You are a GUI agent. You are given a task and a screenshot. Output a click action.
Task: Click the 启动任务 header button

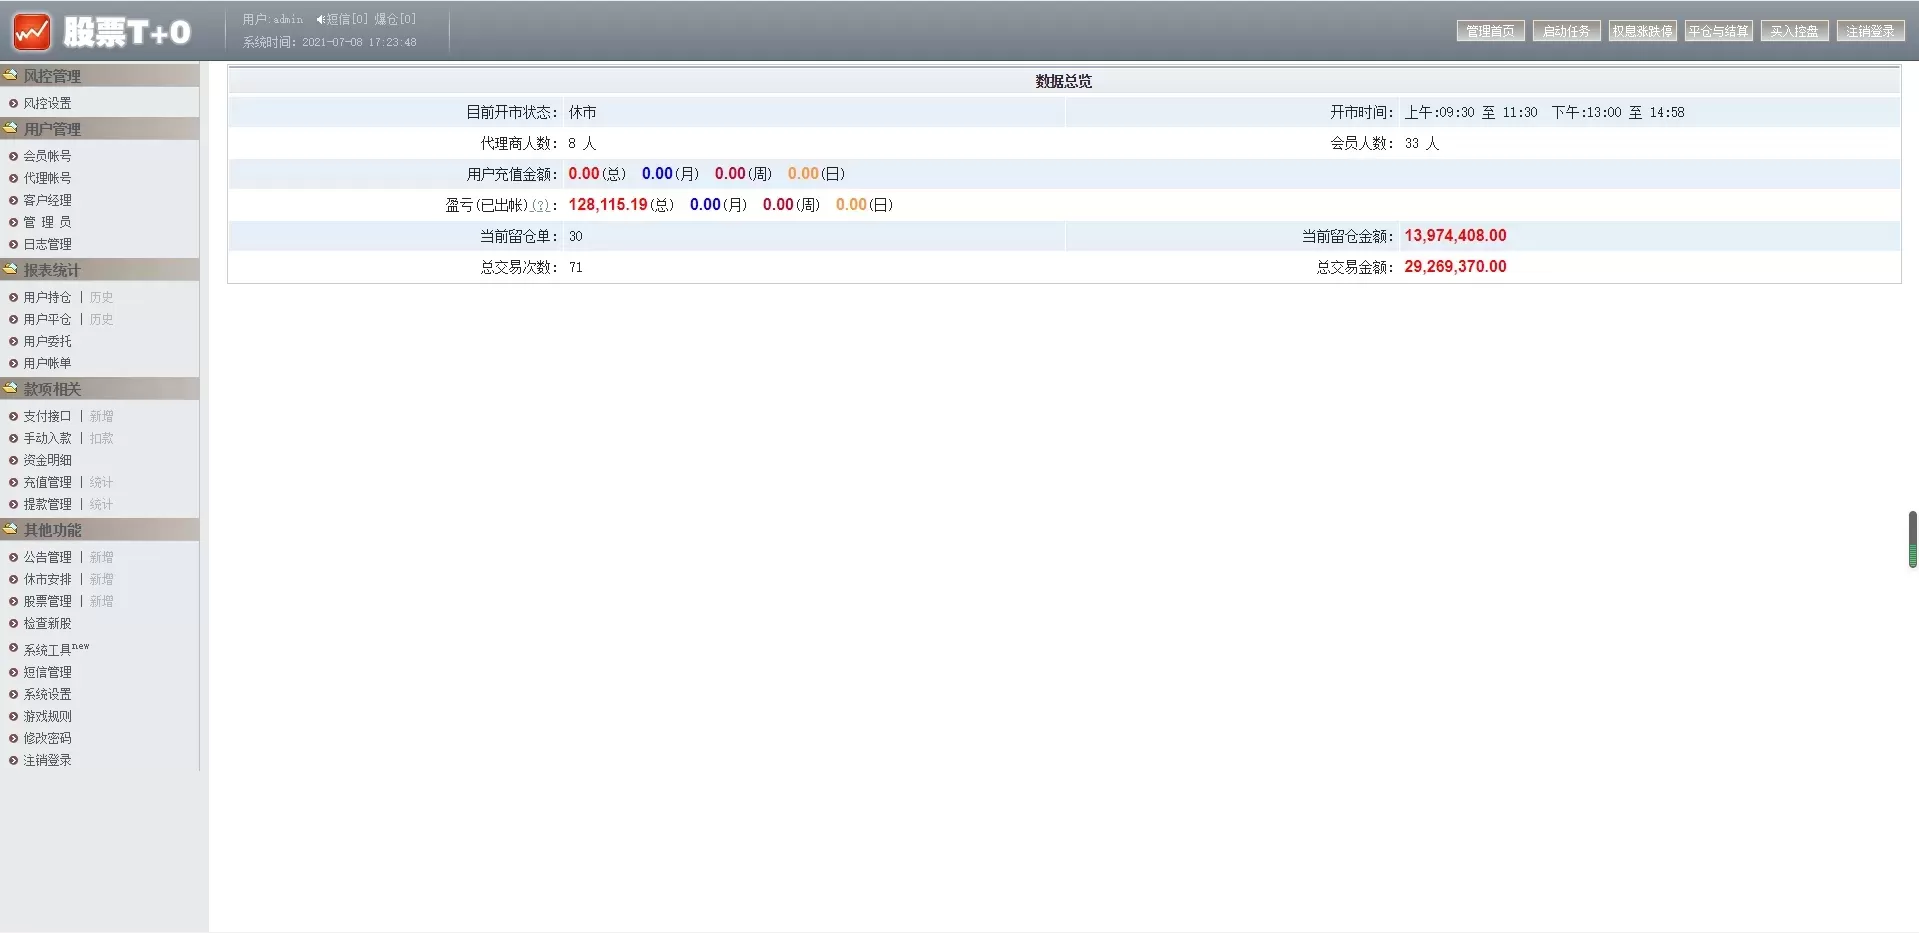(x=1566, y=31)
